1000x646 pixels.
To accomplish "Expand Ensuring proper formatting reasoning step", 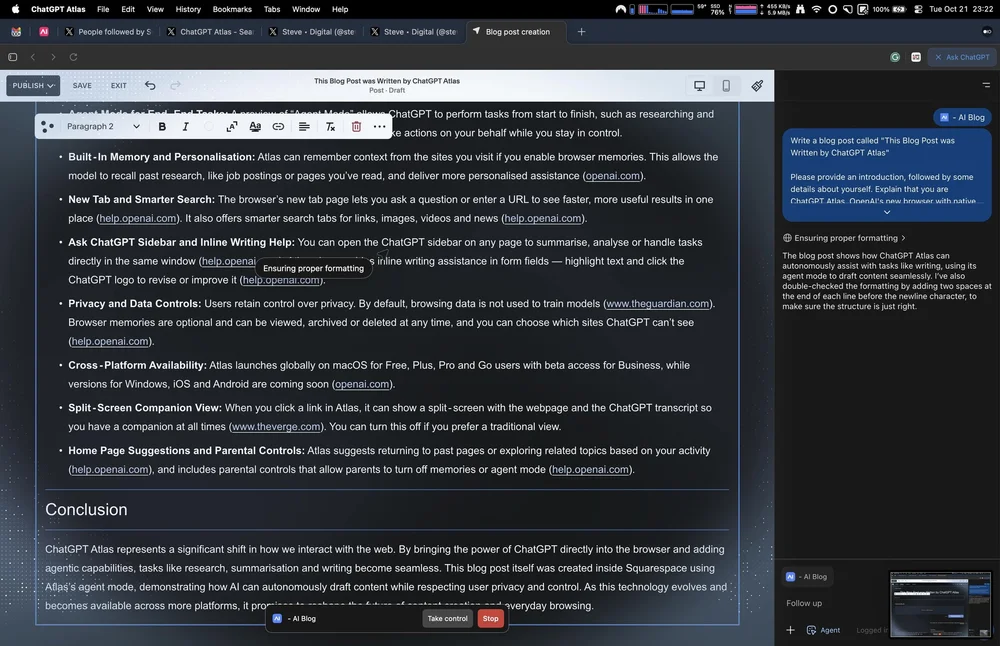I will 844,238.
